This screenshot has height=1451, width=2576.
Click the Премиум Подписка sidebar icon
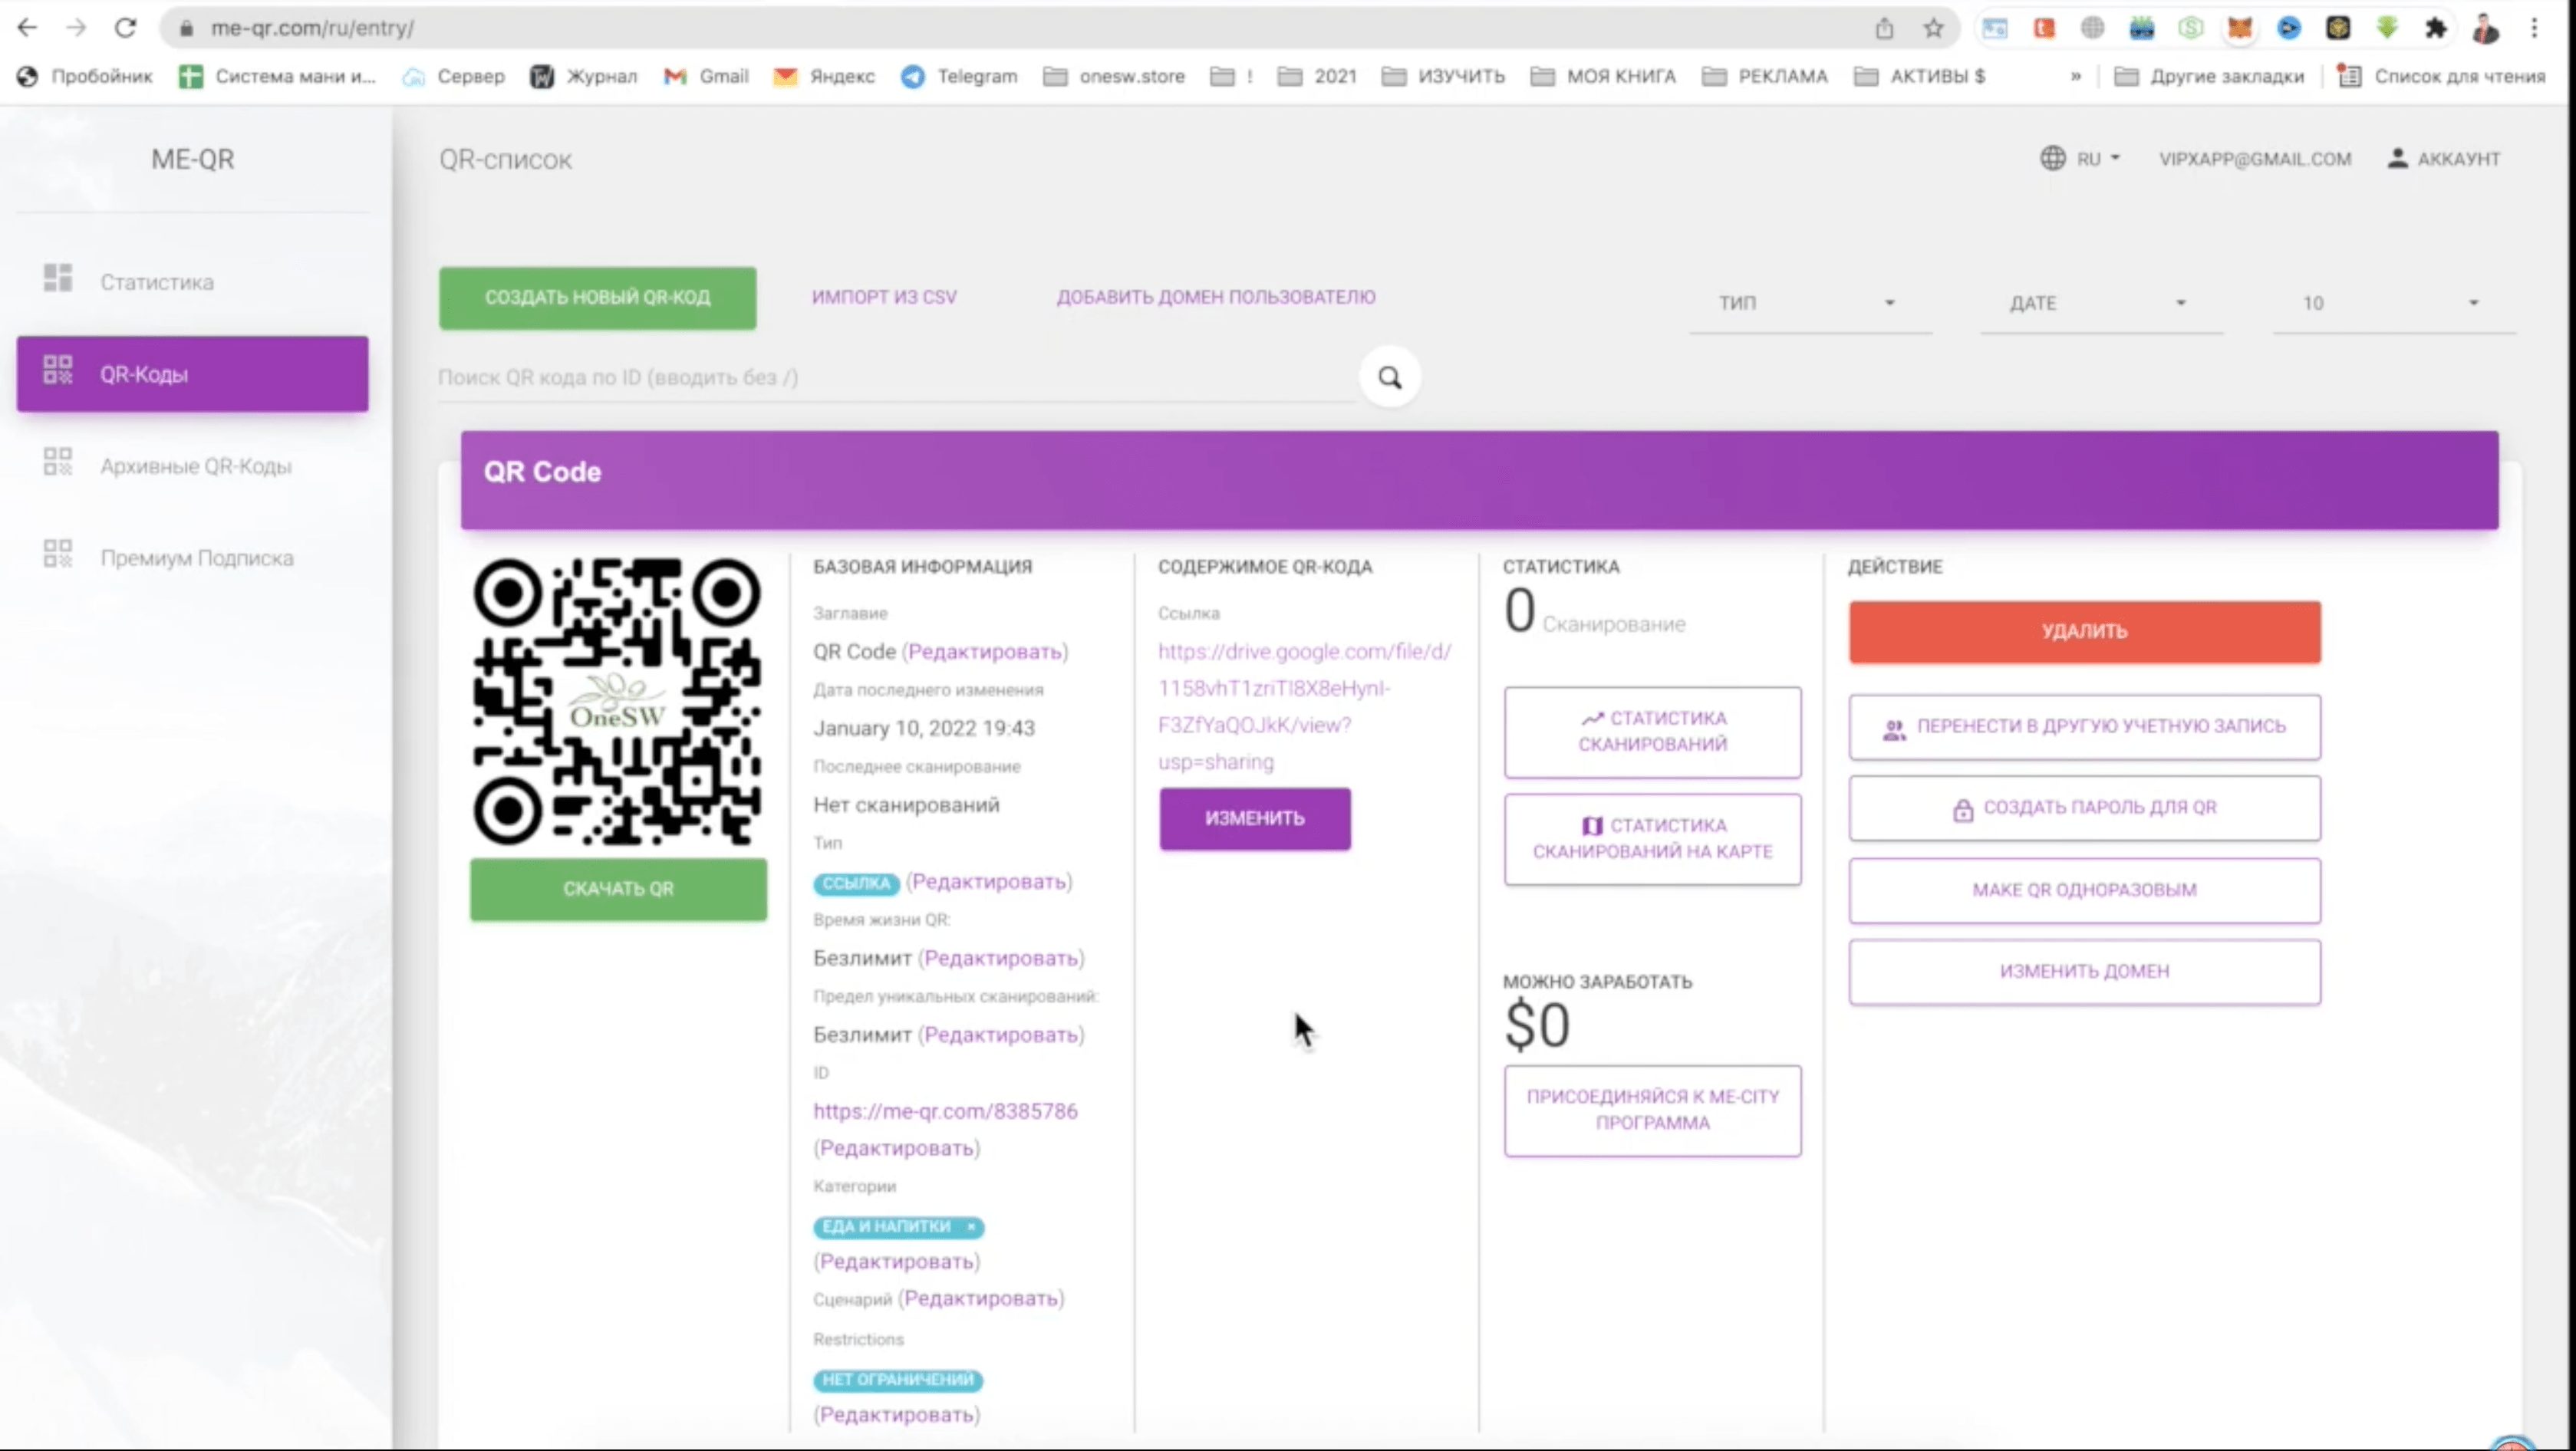(58, 554)
